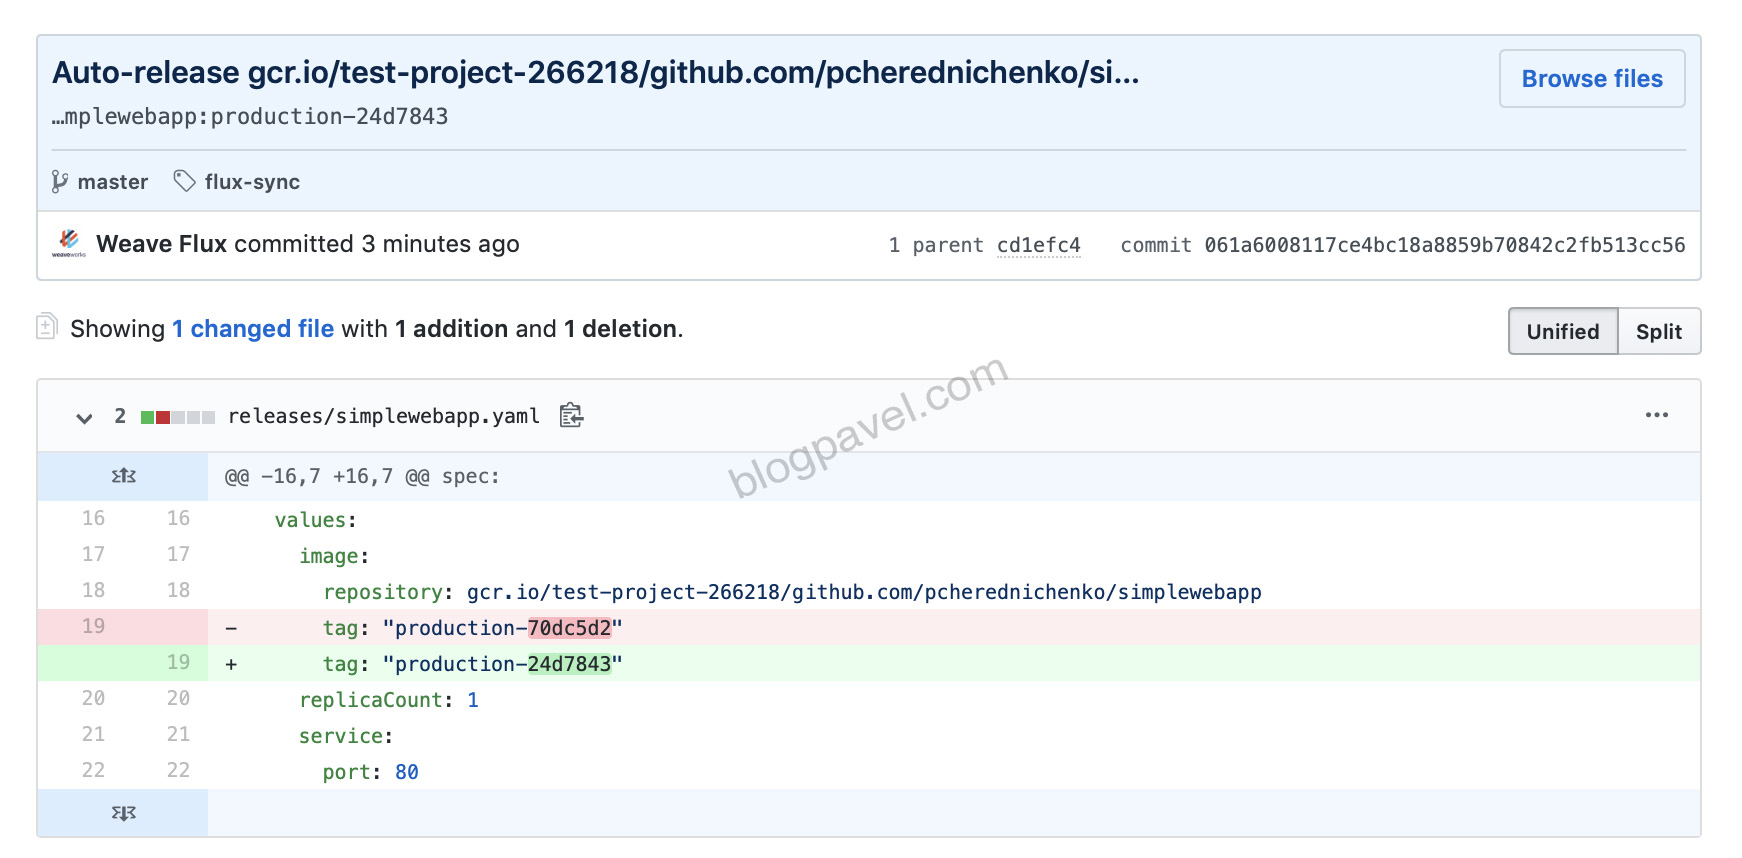Click the master branch name

[x=112, y=181]
